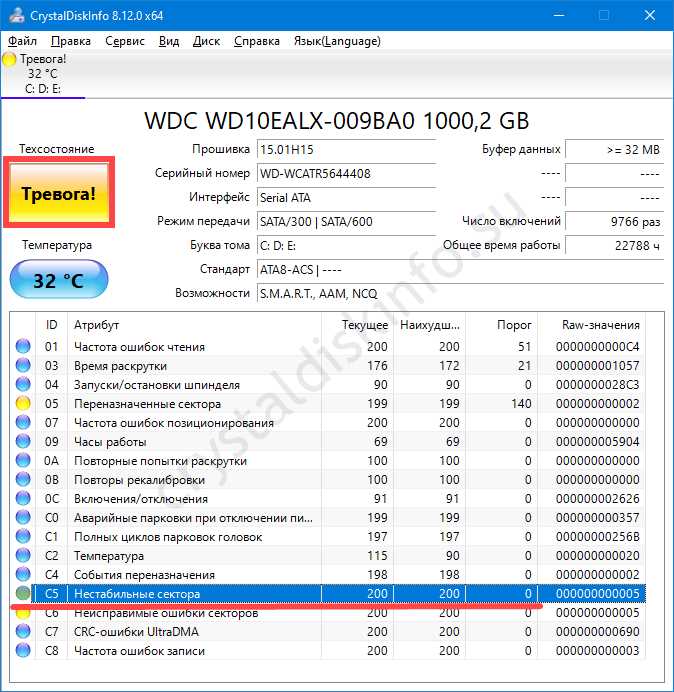Click the Наихудш... column header
This screenshot has height=692, width=674.
click(x=429, y=325)
